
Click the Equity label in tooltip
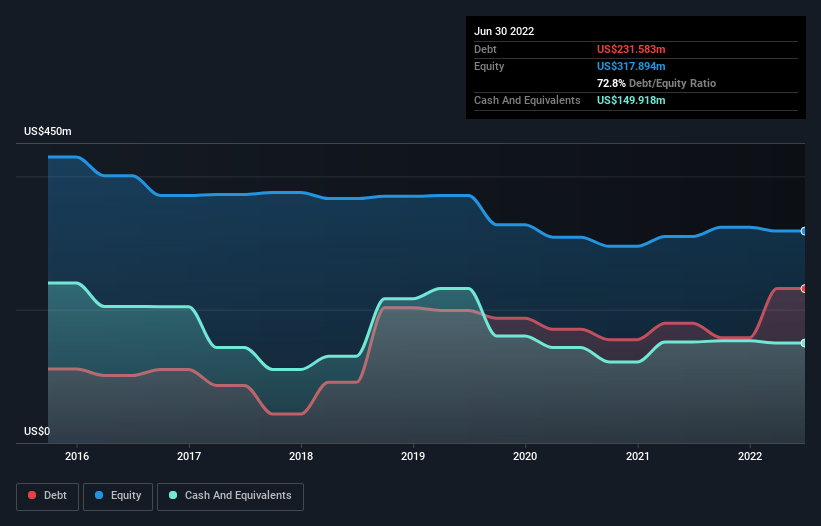(x=489, y=66)
